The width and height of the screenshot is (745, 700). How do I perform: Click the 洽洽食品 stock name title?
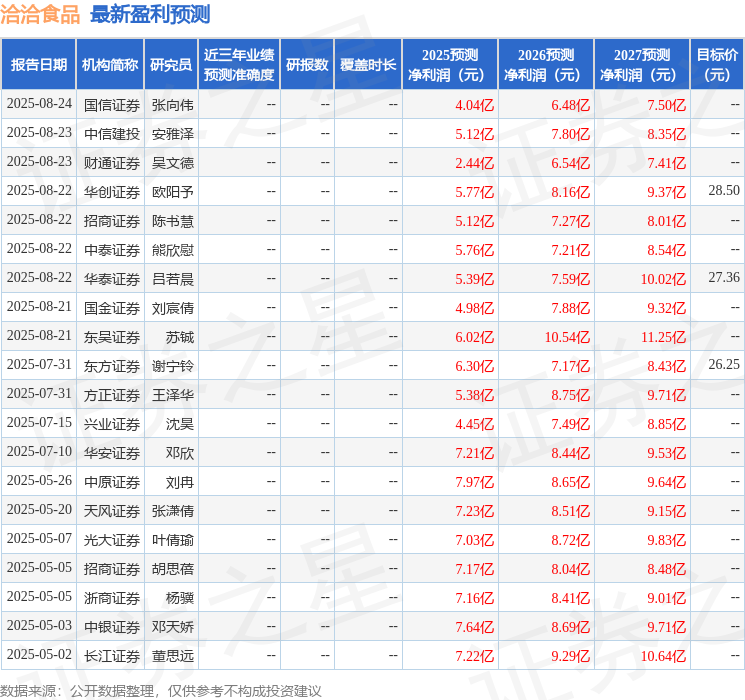41,14
